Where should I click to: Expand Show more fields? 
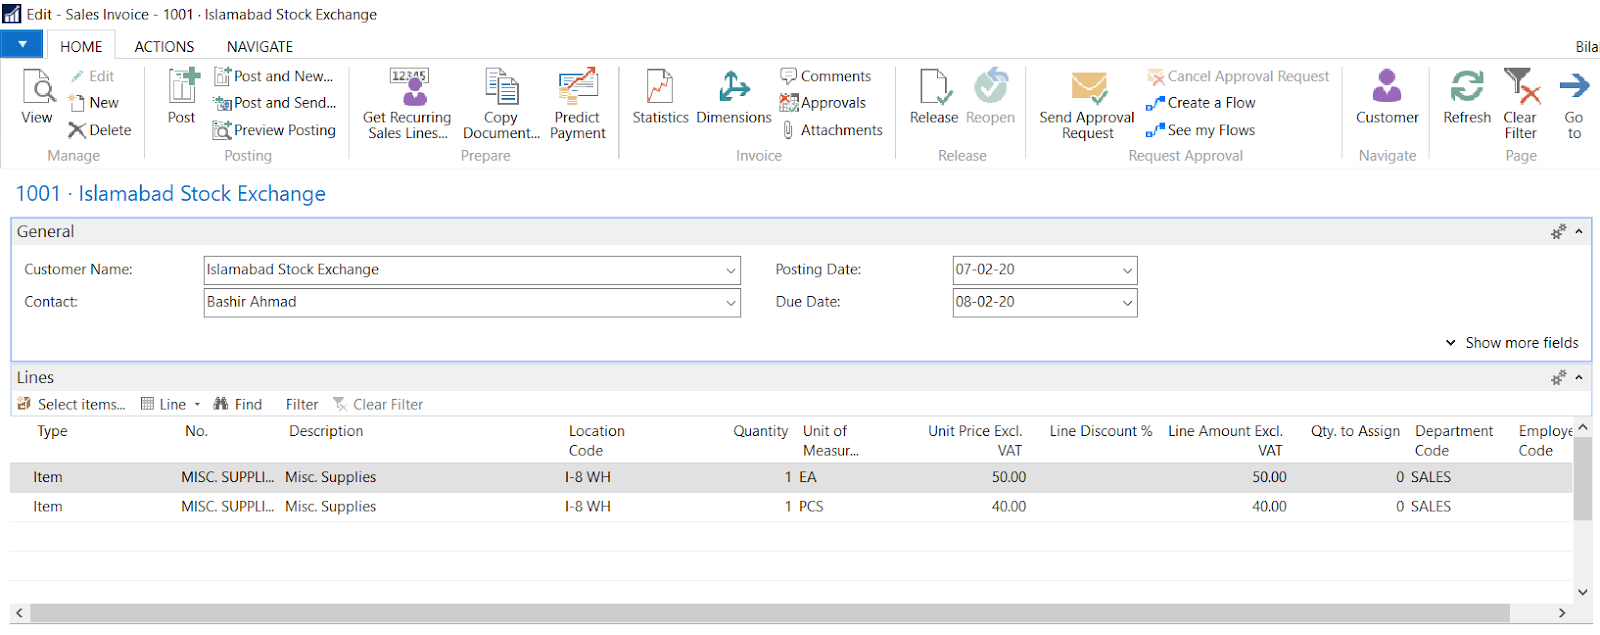click(x=1512, y=343)
